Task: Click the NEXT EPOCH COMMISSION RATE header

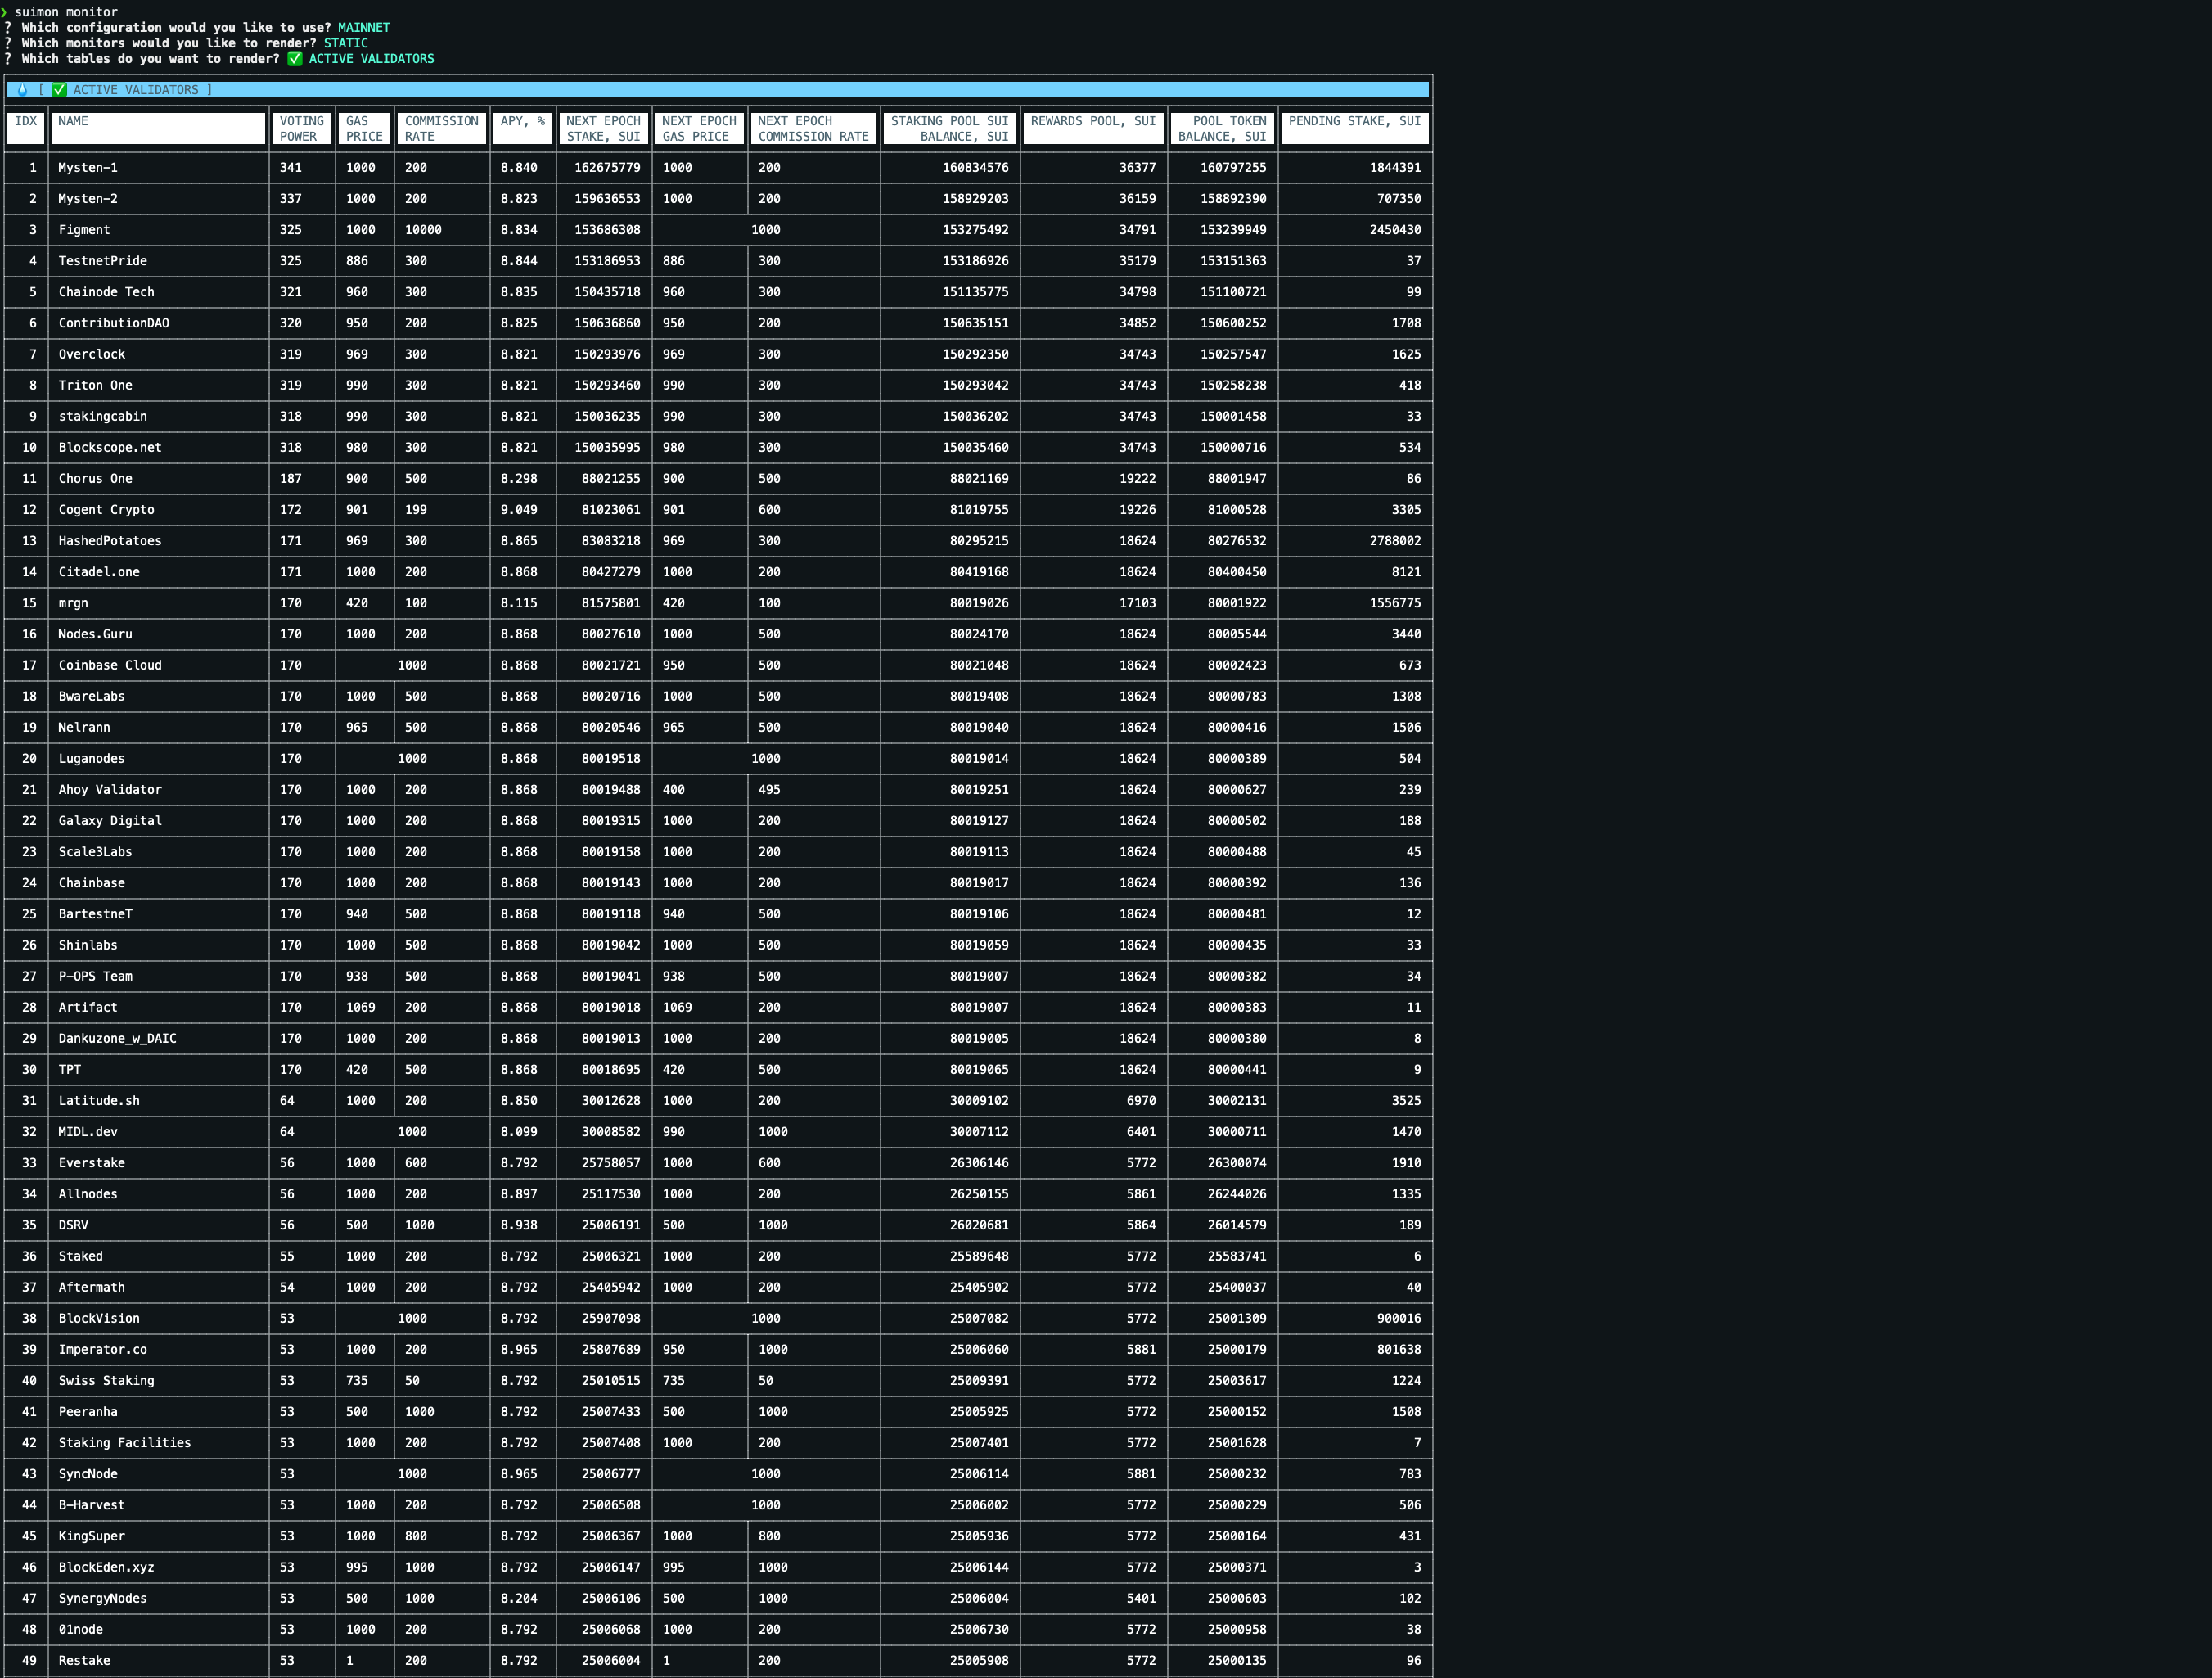Action: (x=812, y=128)
